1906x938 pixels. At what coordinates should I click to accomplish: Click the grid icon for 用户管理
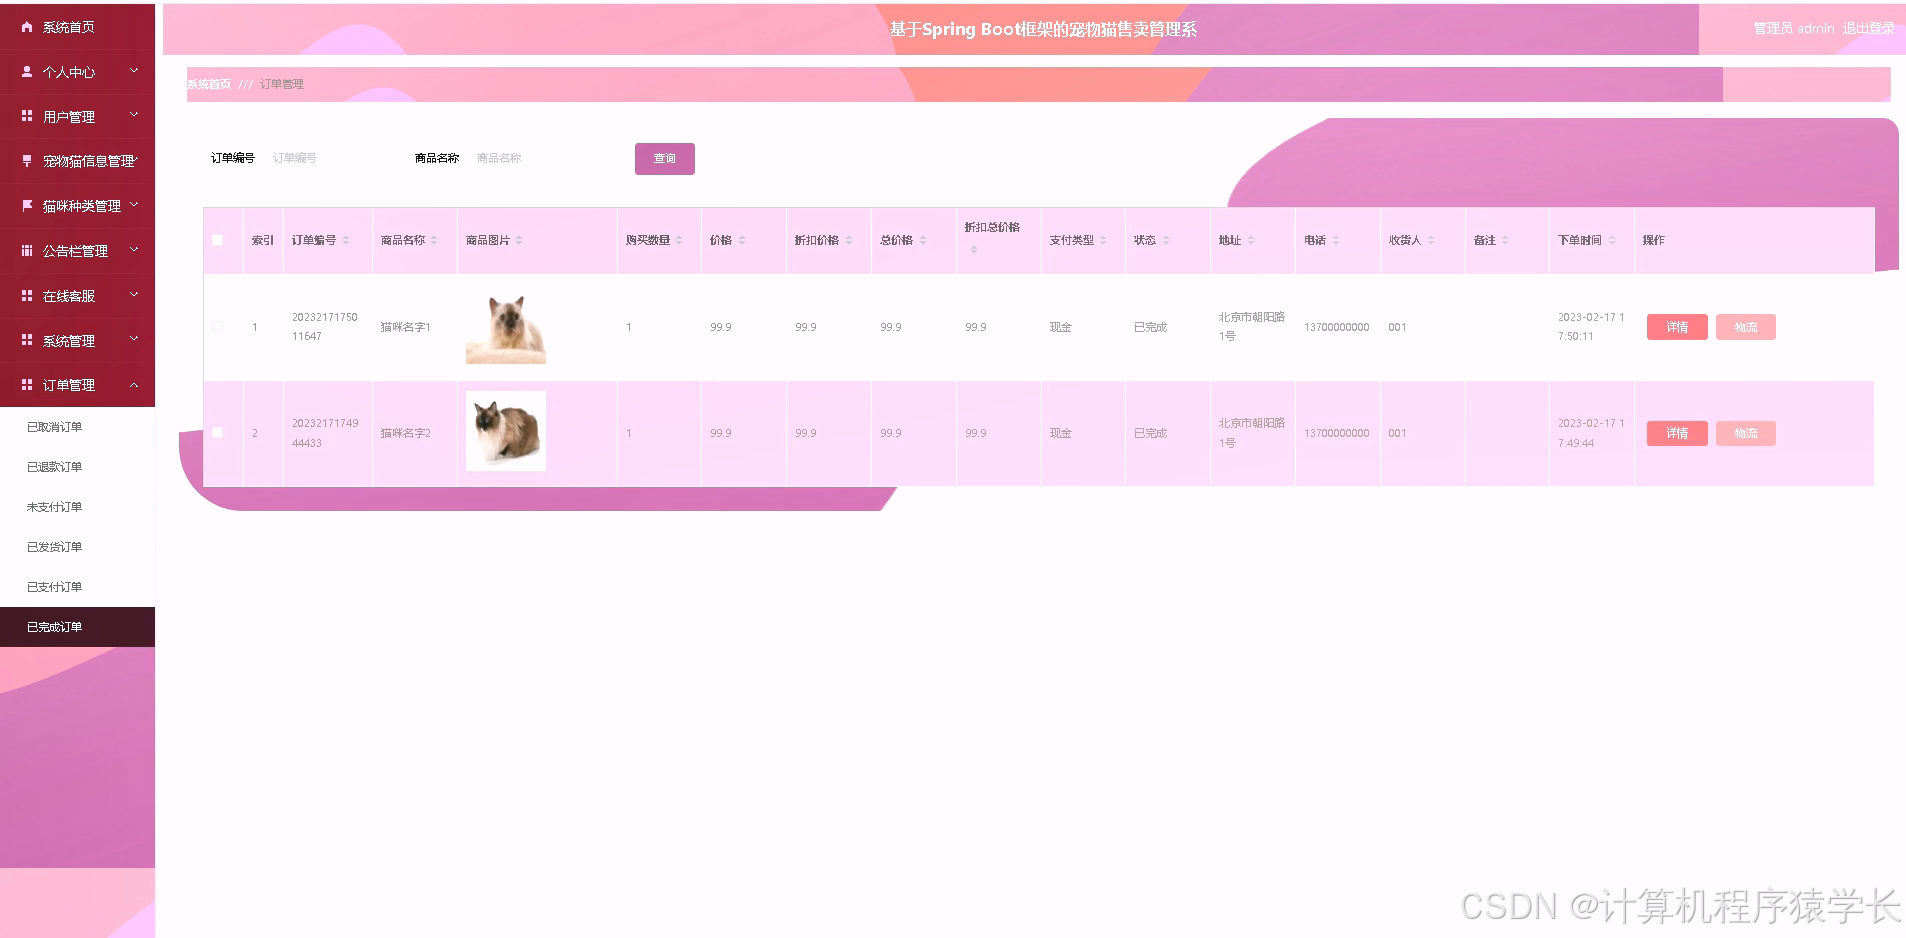point(27,116)
